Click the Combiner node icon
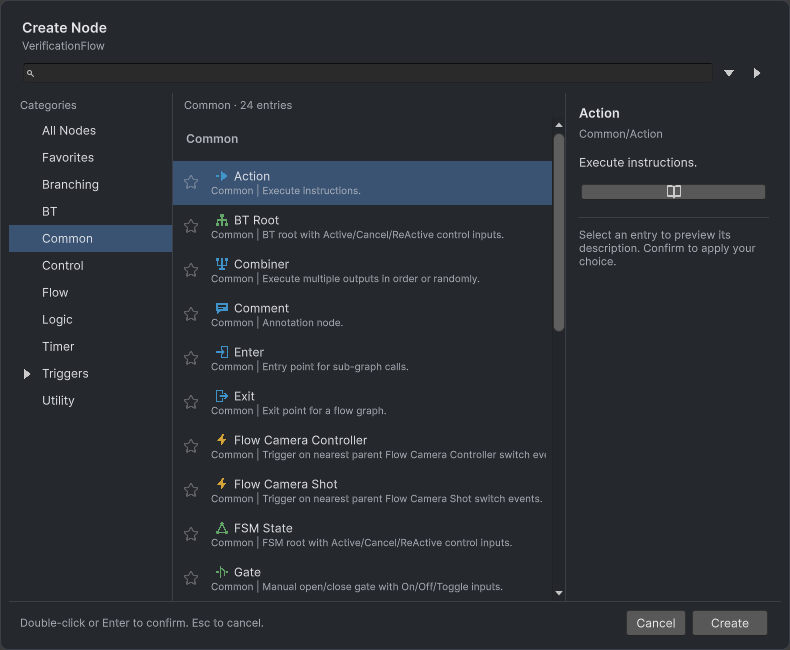 coord(222,264)
